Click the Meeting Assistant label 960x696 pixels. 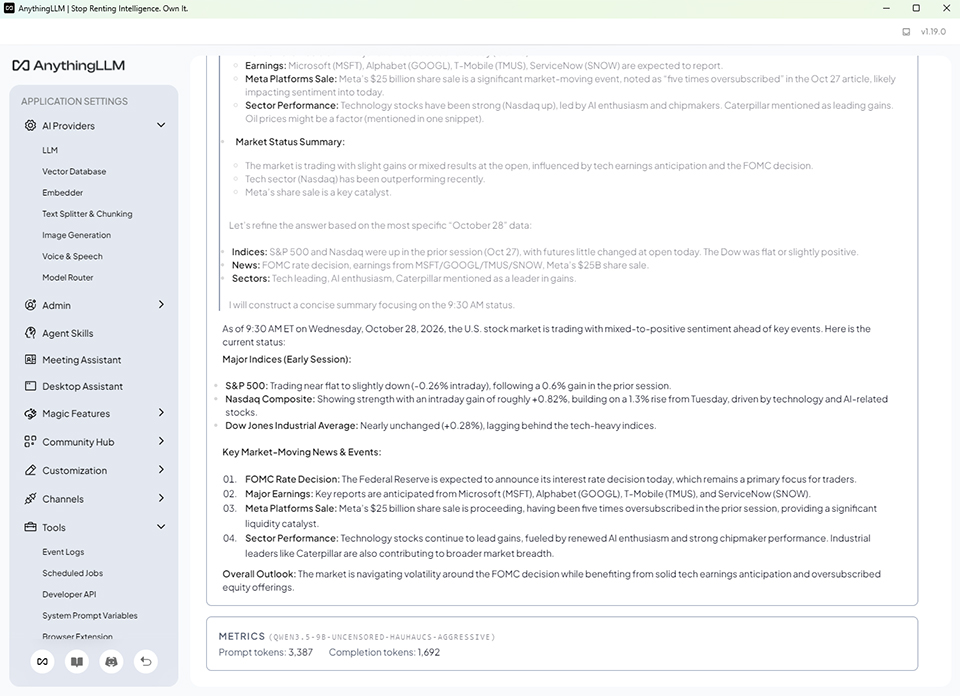[x=81, y=360]
